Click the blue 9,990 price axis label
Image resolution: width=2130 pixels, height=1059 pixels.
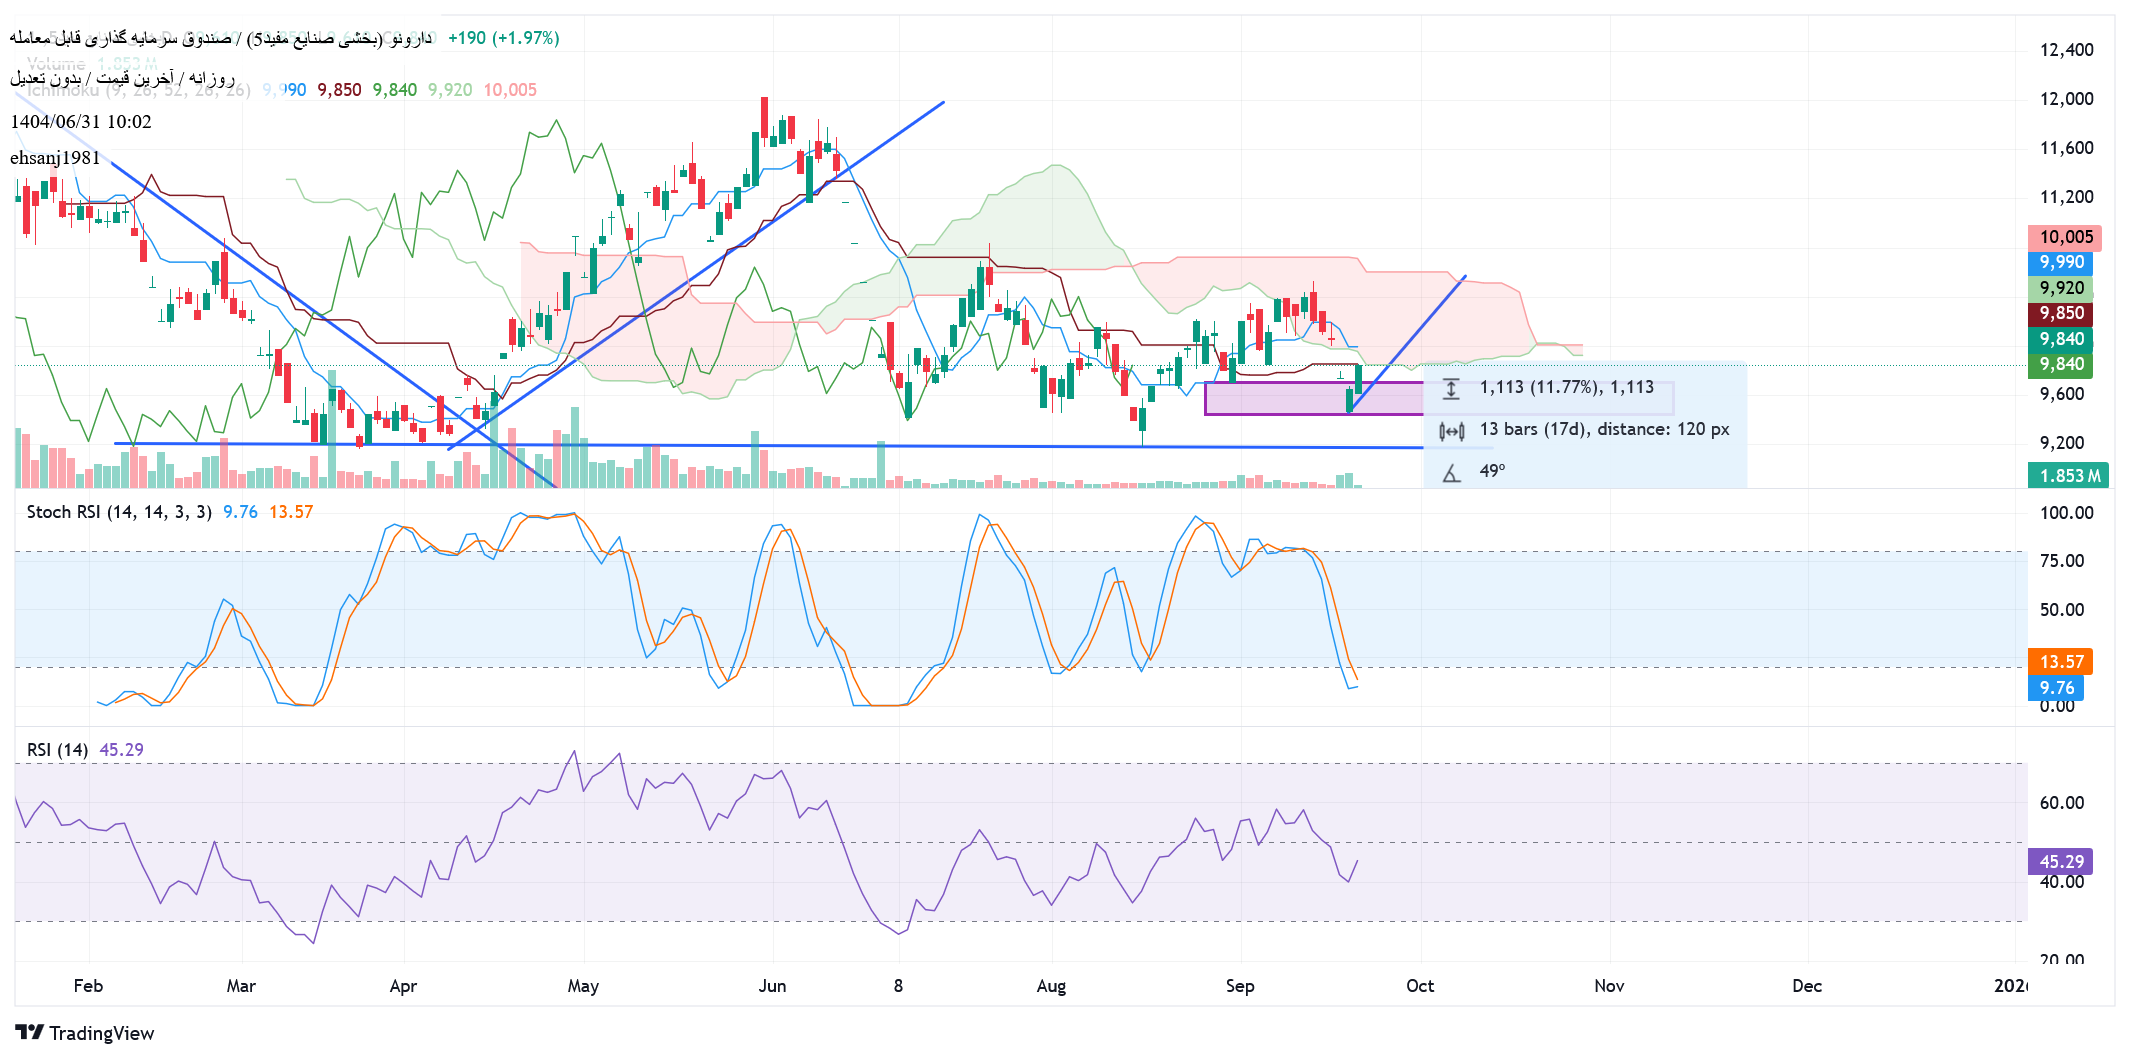(x=2060, y=262)
